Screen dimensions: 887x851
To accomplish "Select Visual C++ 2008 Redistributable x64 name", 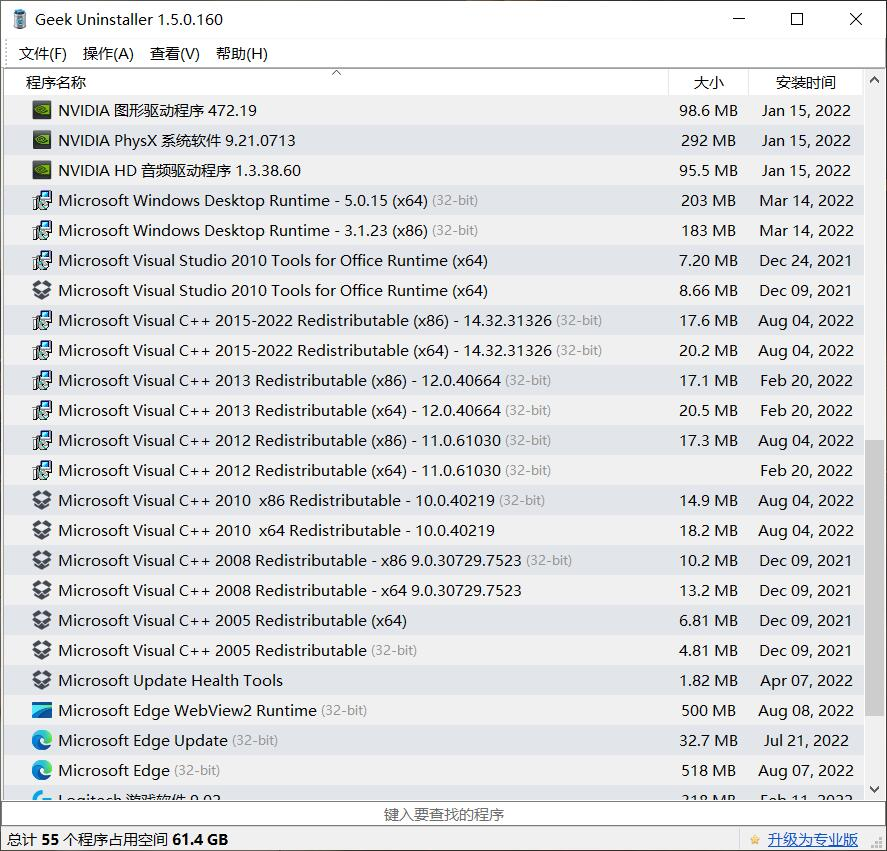I will tap(290, 590).
